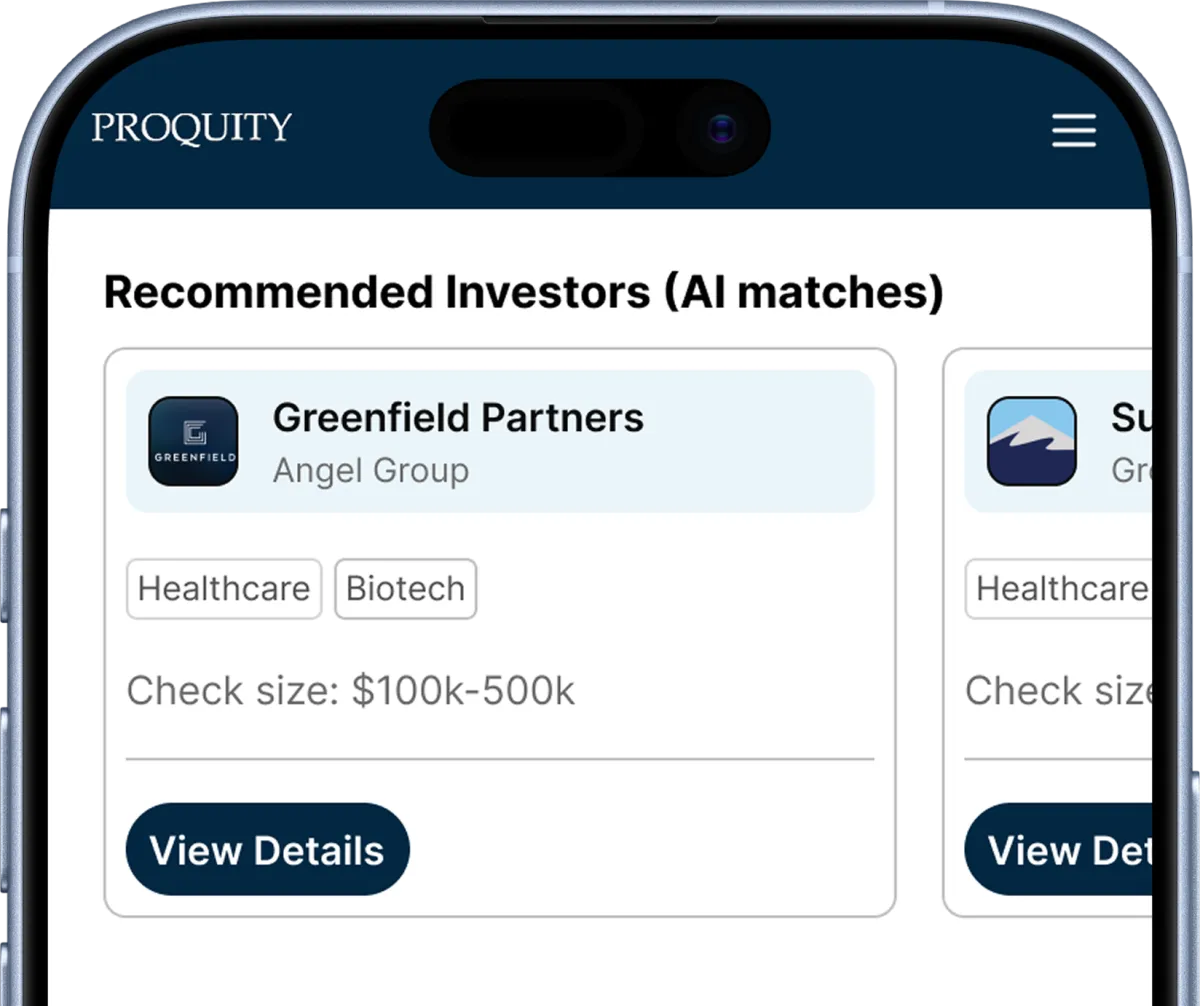Click the divider line in Greenfield card

coord(500,759)
